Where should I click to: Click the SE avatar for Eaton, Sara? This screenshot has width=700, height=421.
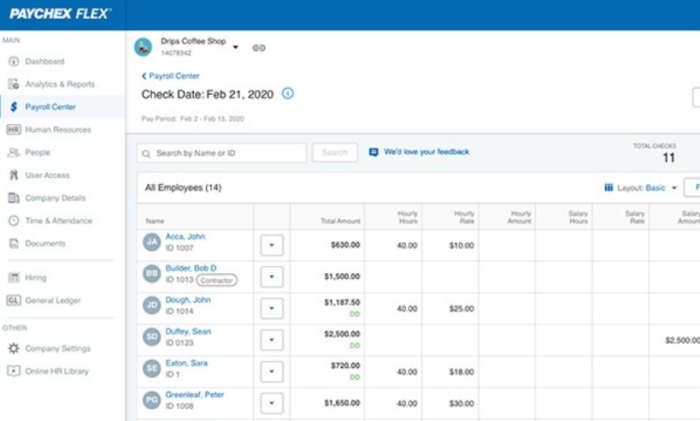152,369
